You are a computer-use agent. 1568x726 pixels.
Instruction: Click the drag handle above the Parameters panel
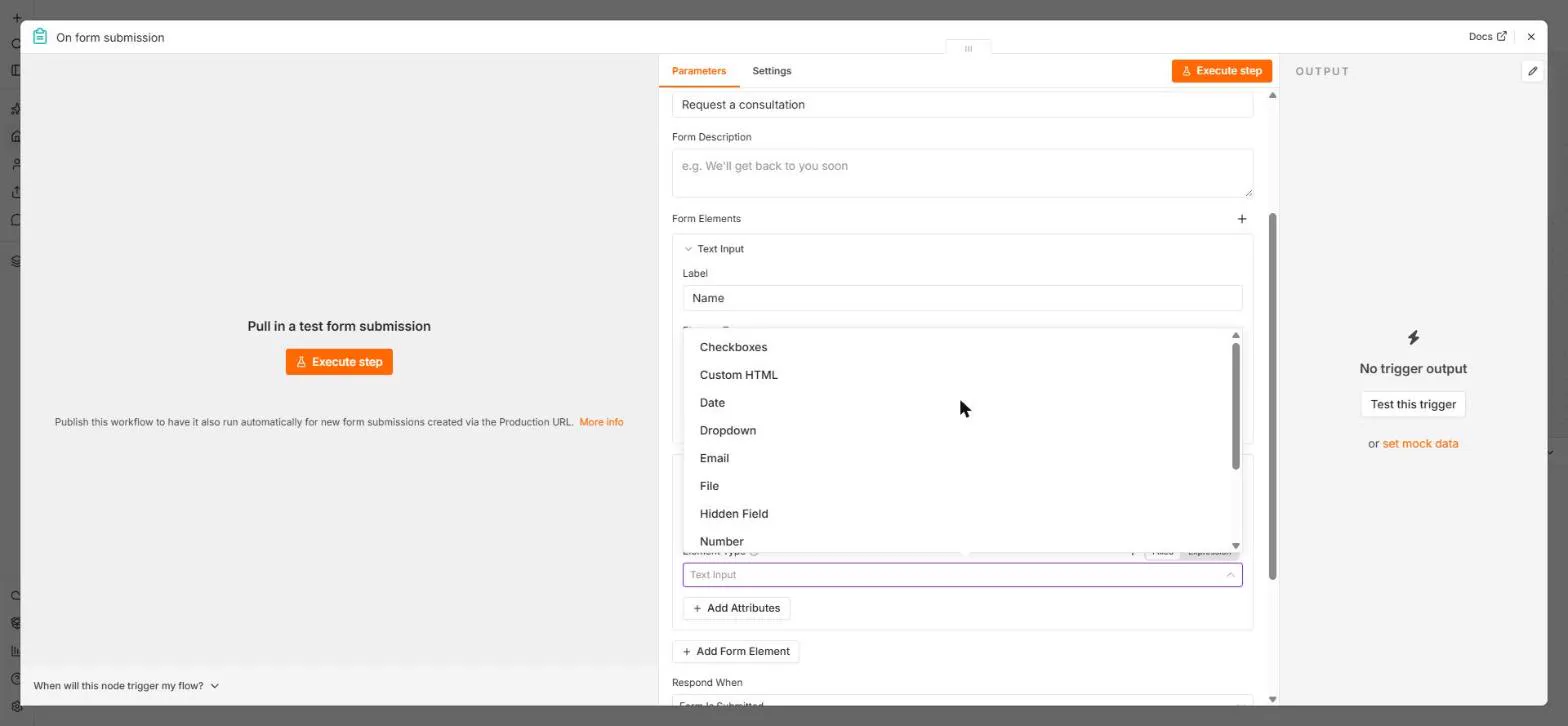tap(968, 48)
